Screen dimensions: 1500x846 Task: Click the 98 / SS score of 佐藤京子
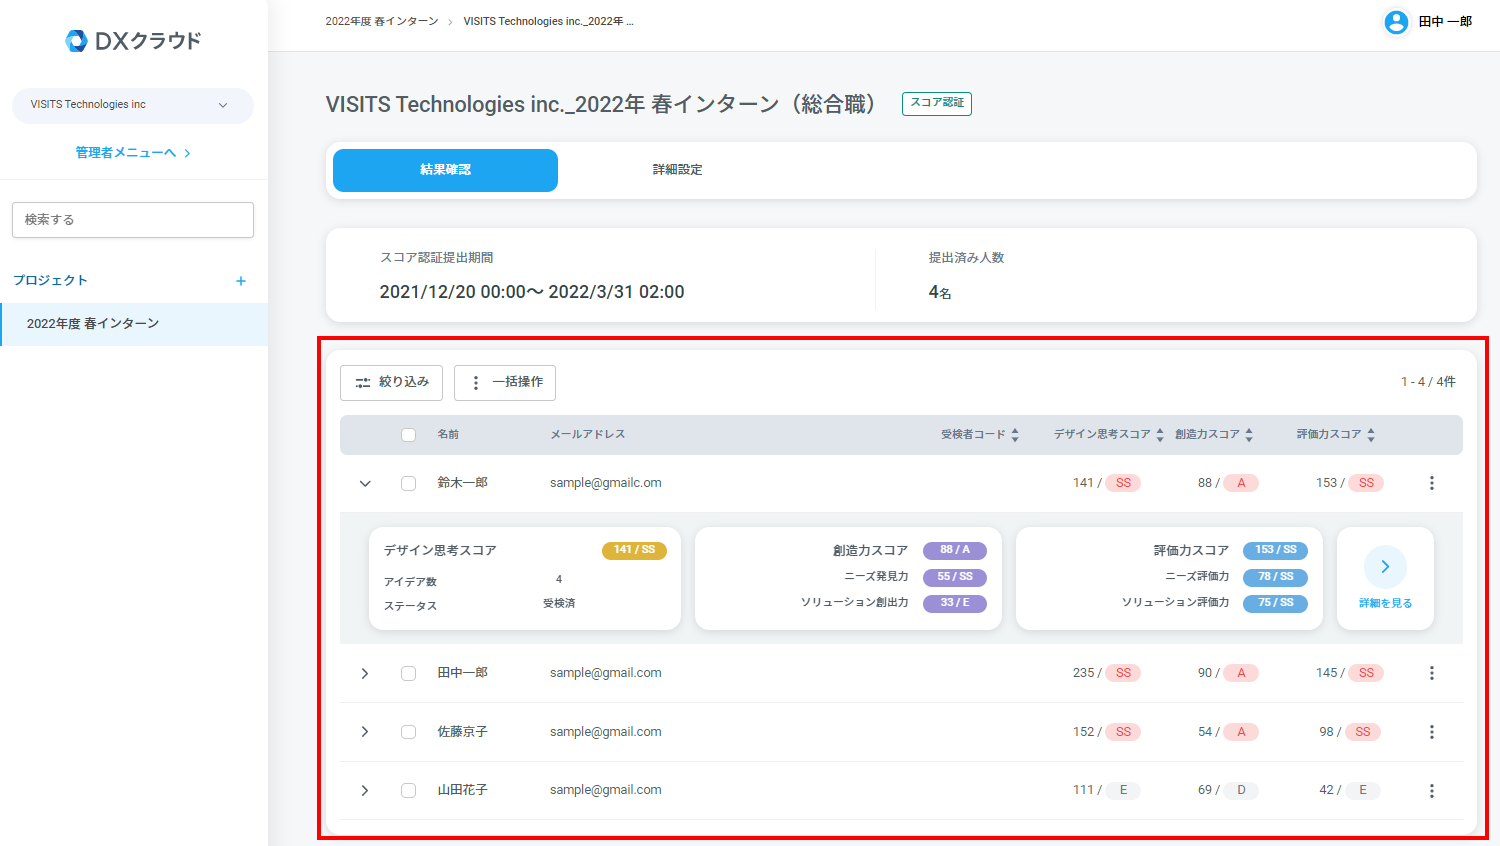pyautogui.click(x=1349, y=732)
